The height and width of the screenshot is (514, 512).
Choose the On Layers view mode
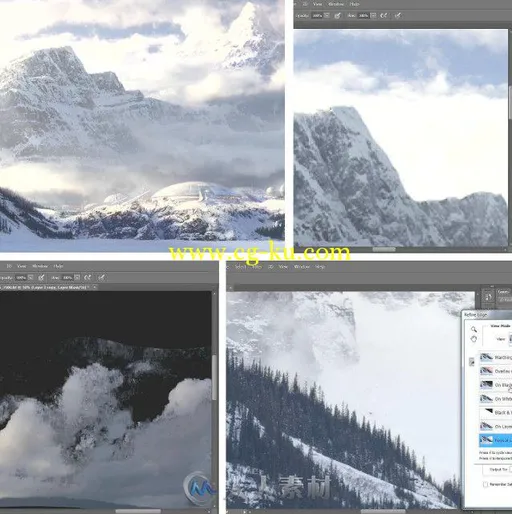coord(496,426)
